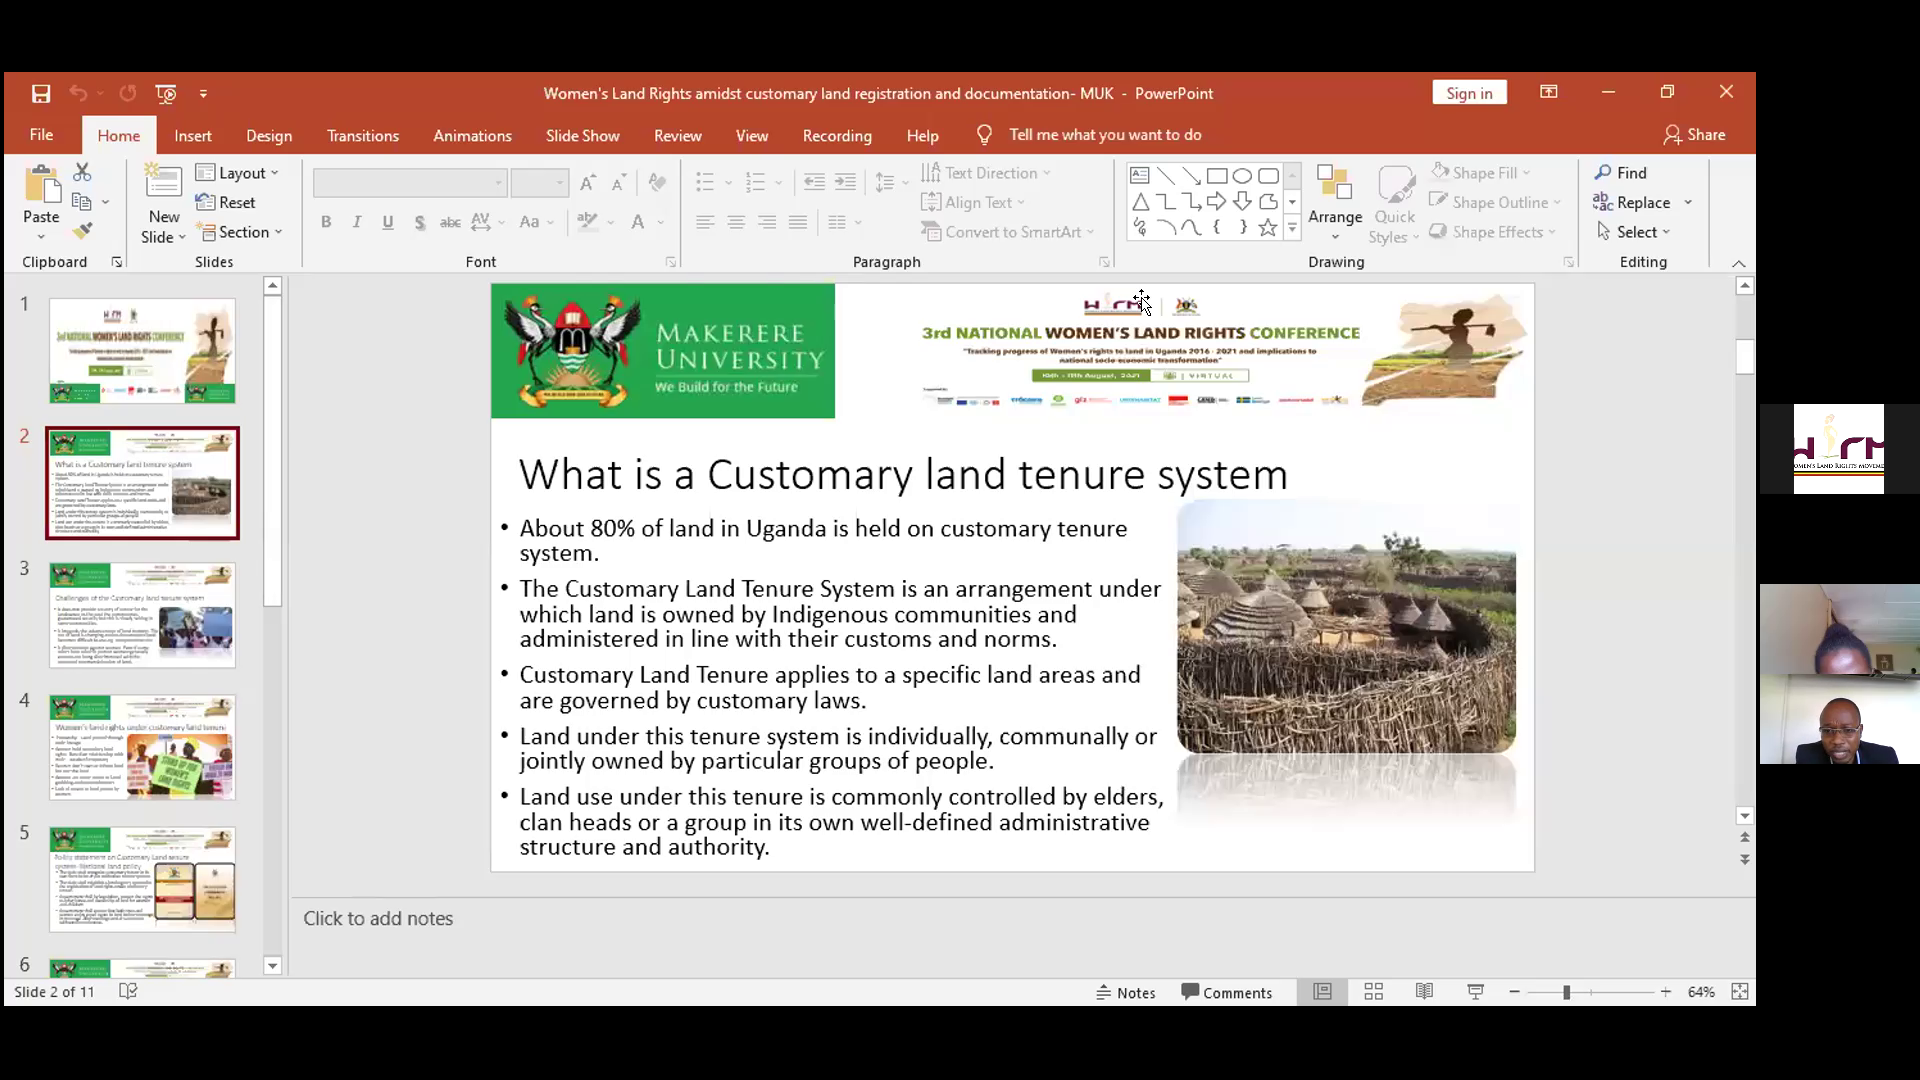
Task: Select the Format Painter brush
Action: [82, 232]
